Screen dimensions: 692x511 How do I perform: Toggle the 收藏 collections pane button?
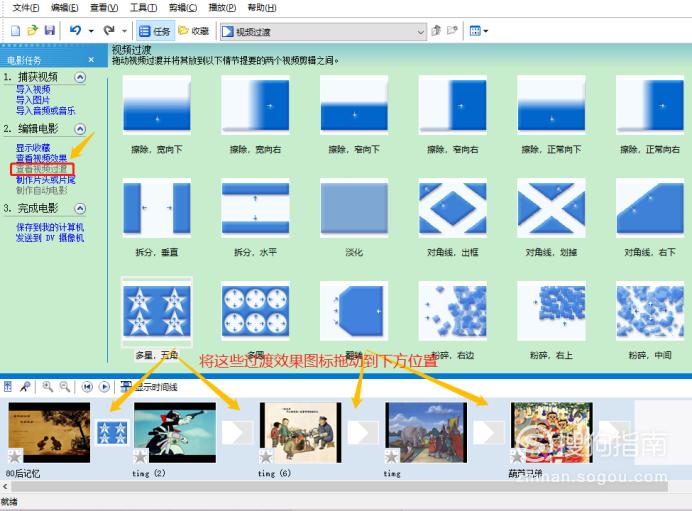(194, 31)
